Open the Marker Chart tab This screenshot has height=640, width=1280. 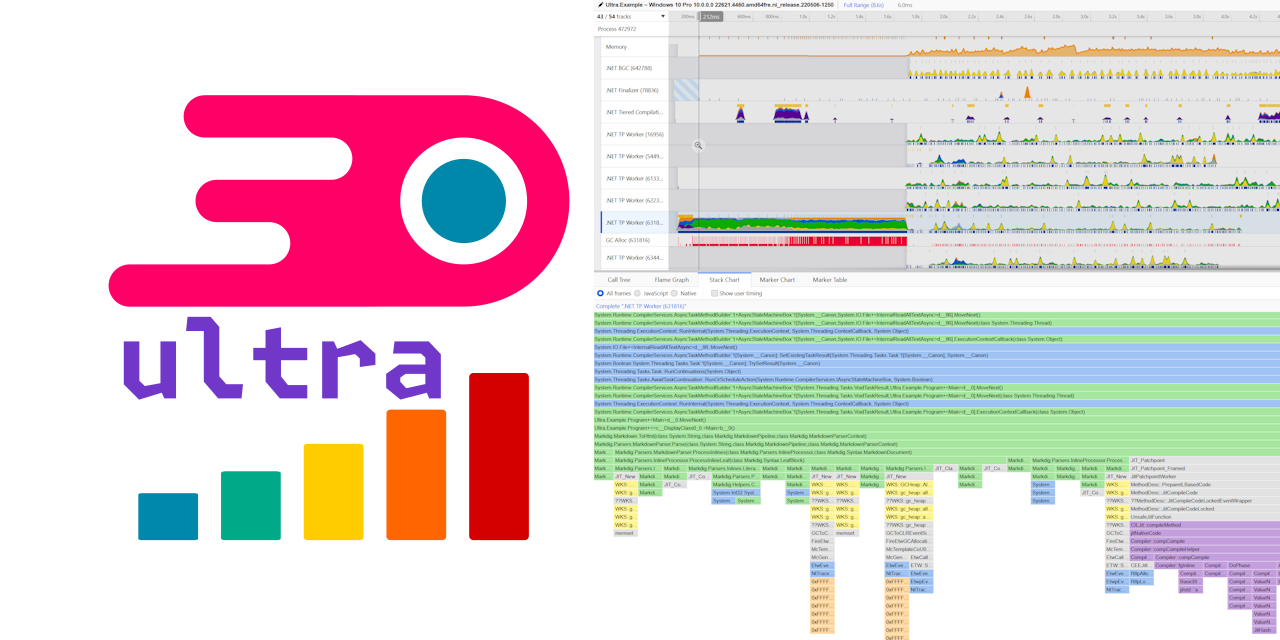click(777, 280)
